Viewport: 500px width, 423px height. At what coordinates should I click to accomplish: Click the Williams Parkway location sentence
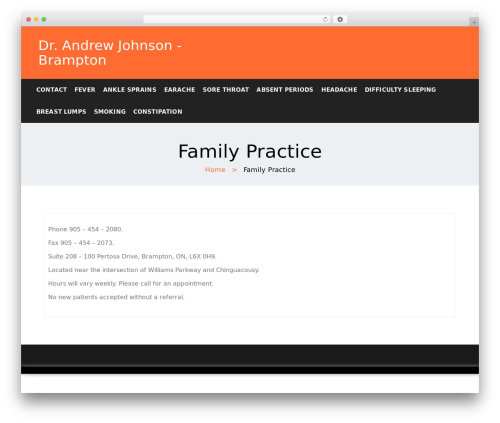click(x=154, y=270)
